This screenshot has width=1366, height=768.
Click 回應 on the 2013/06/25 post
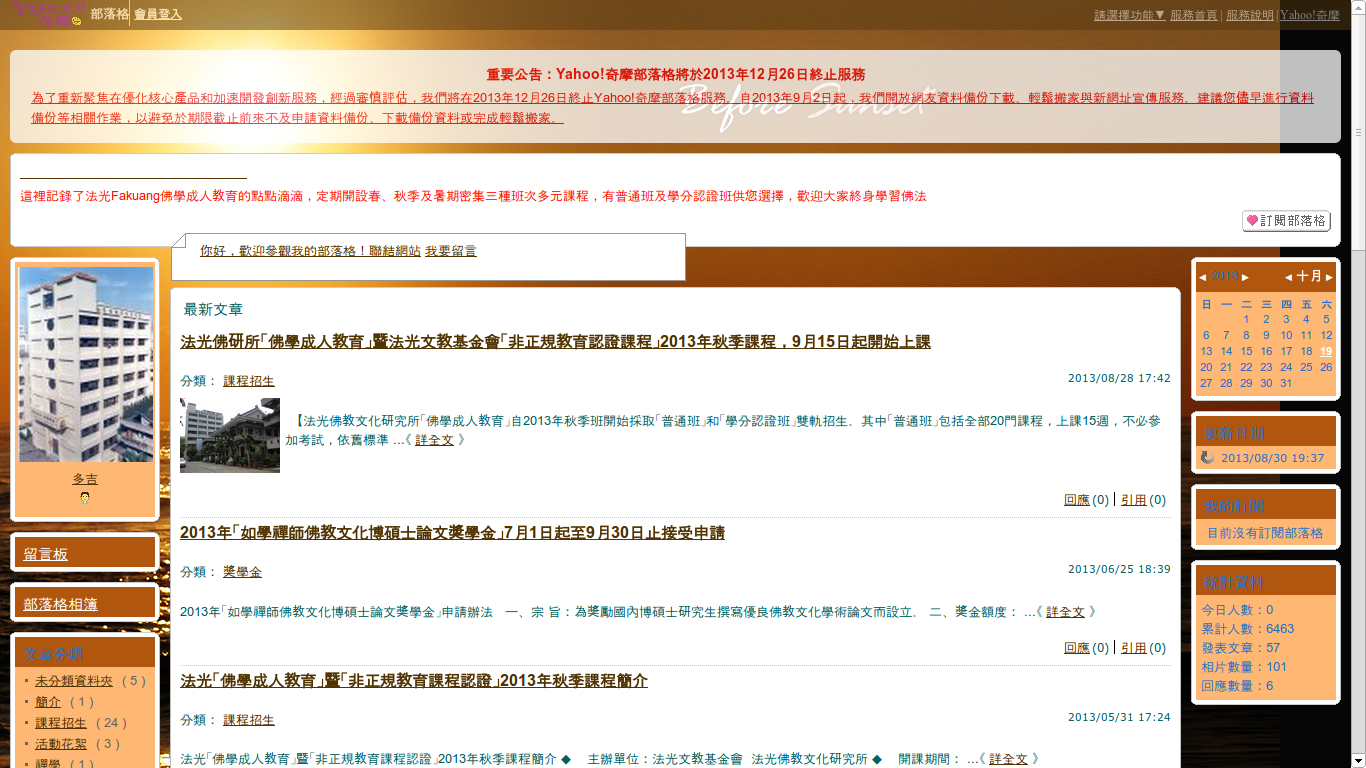click(x=1077, y=648)
